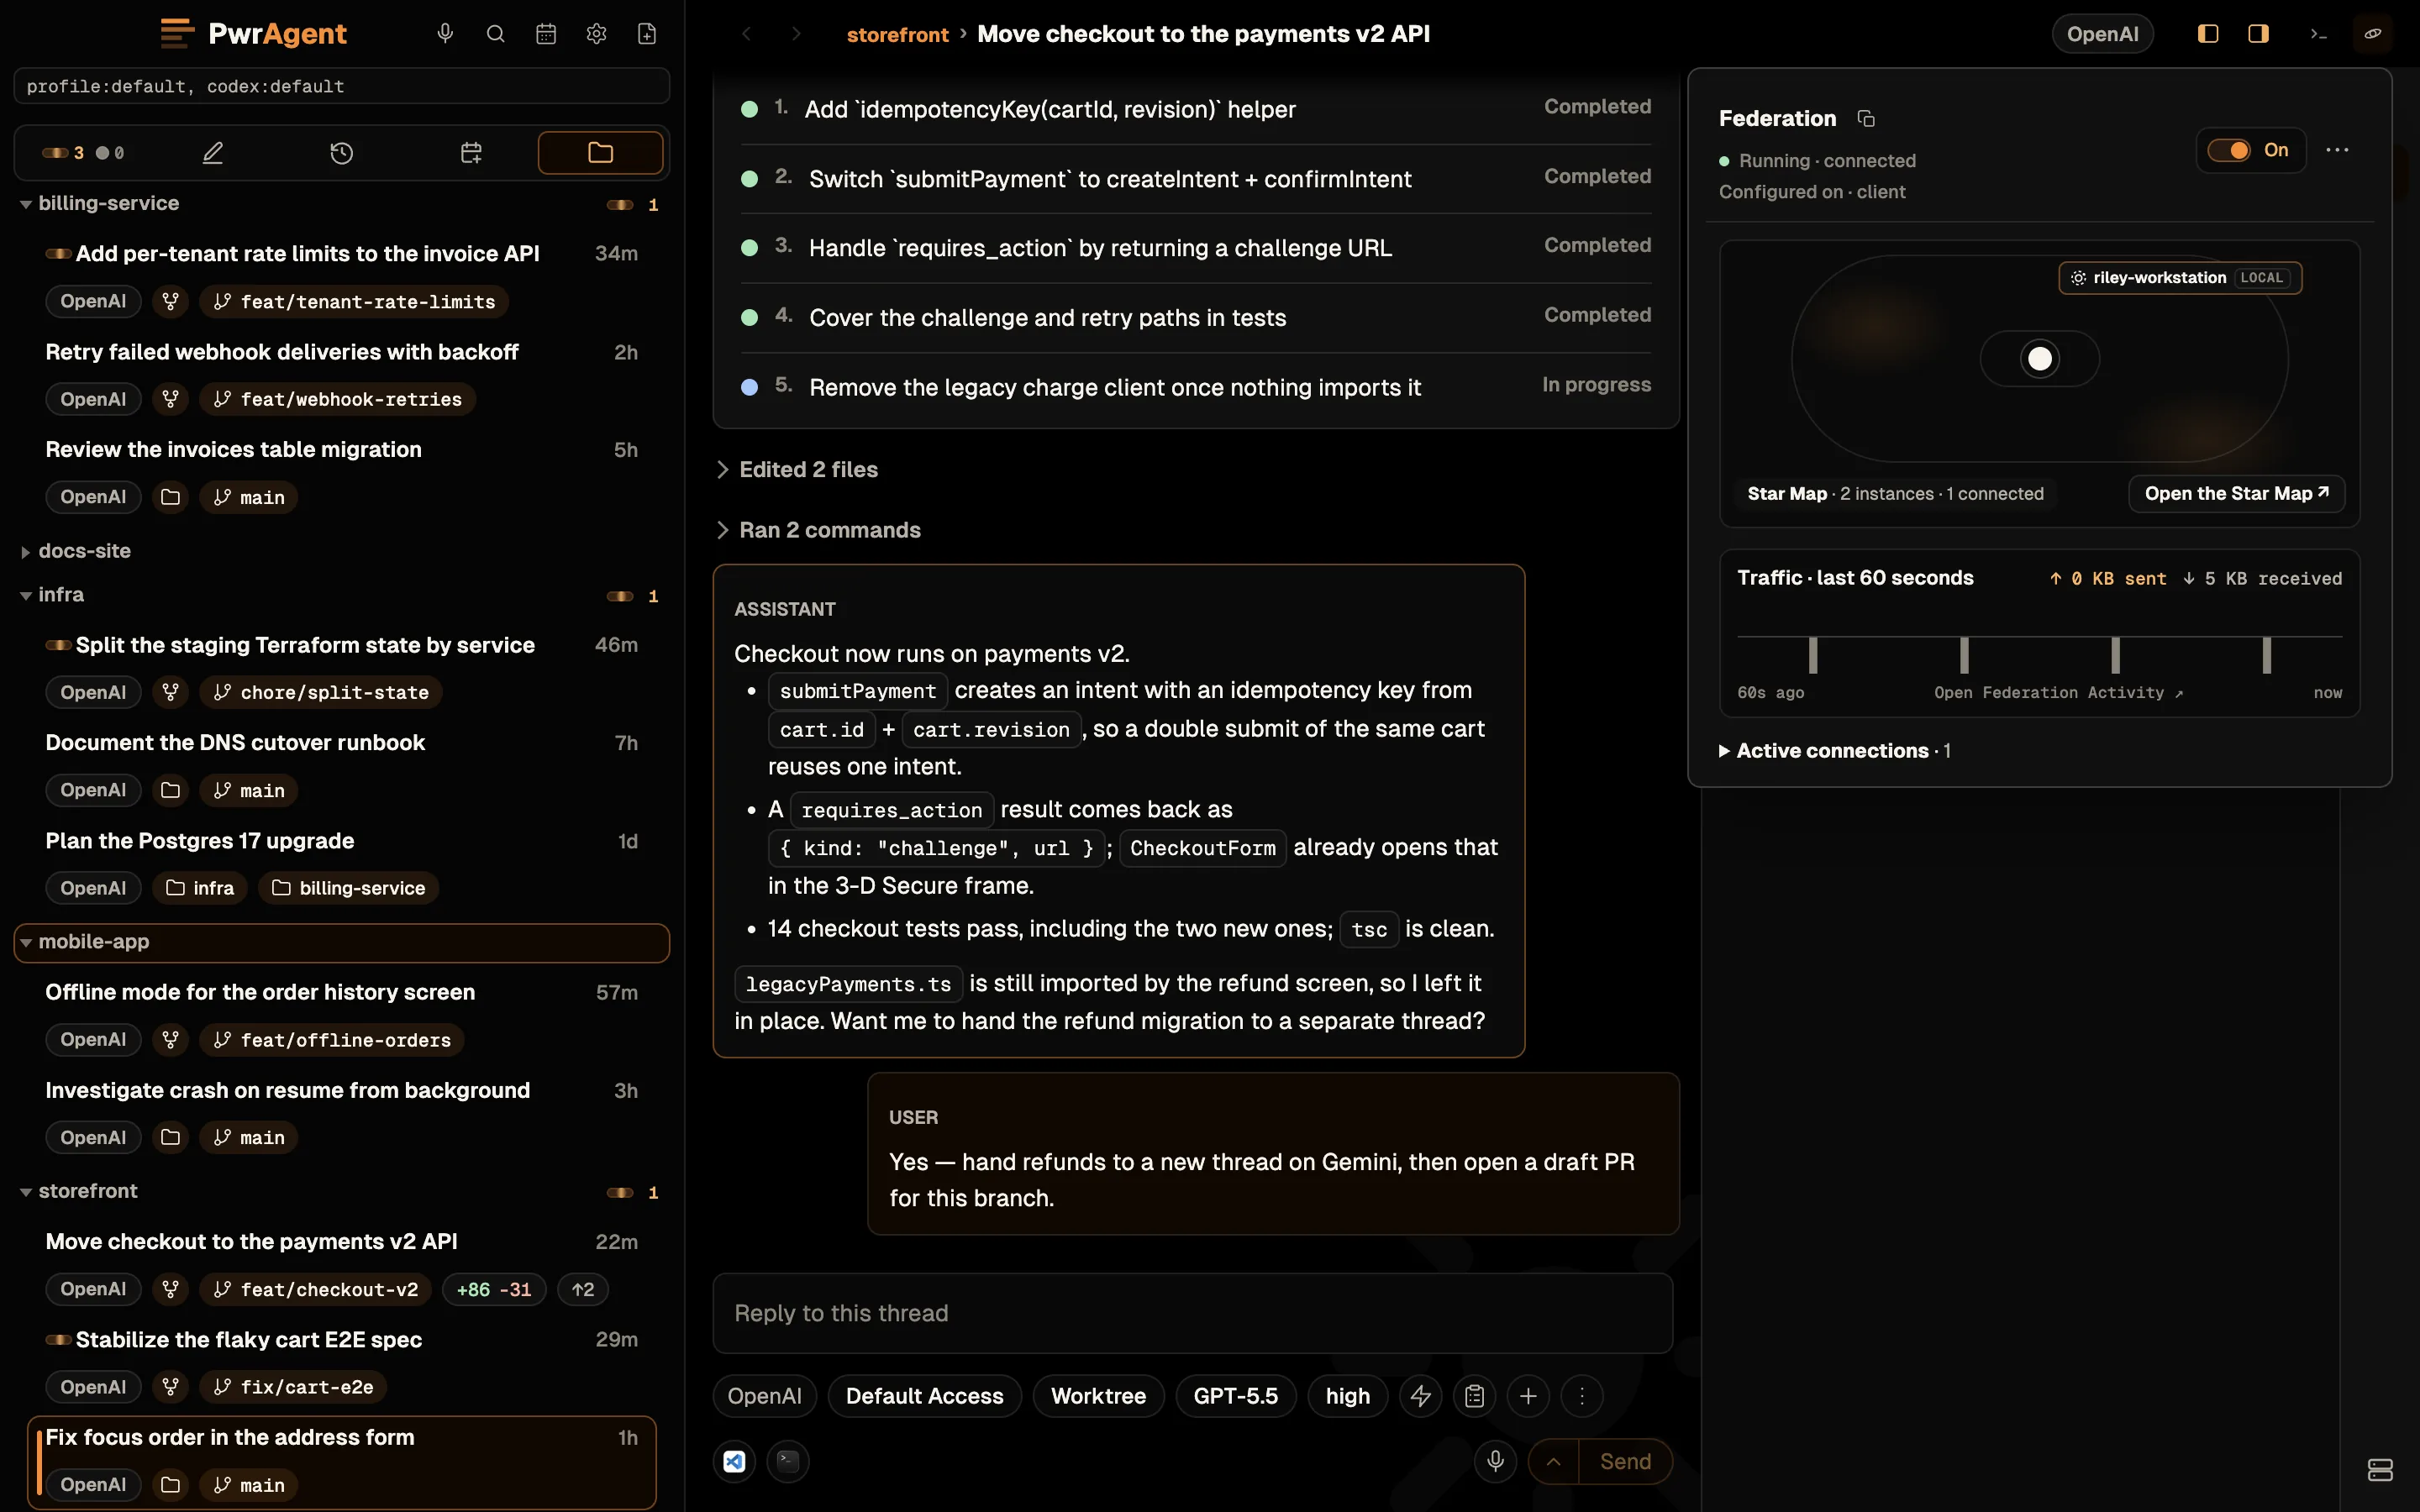Start voice input with the composer microphone
Viewport: 2420px width, 1512px height.
(x=1495, y=1462)
